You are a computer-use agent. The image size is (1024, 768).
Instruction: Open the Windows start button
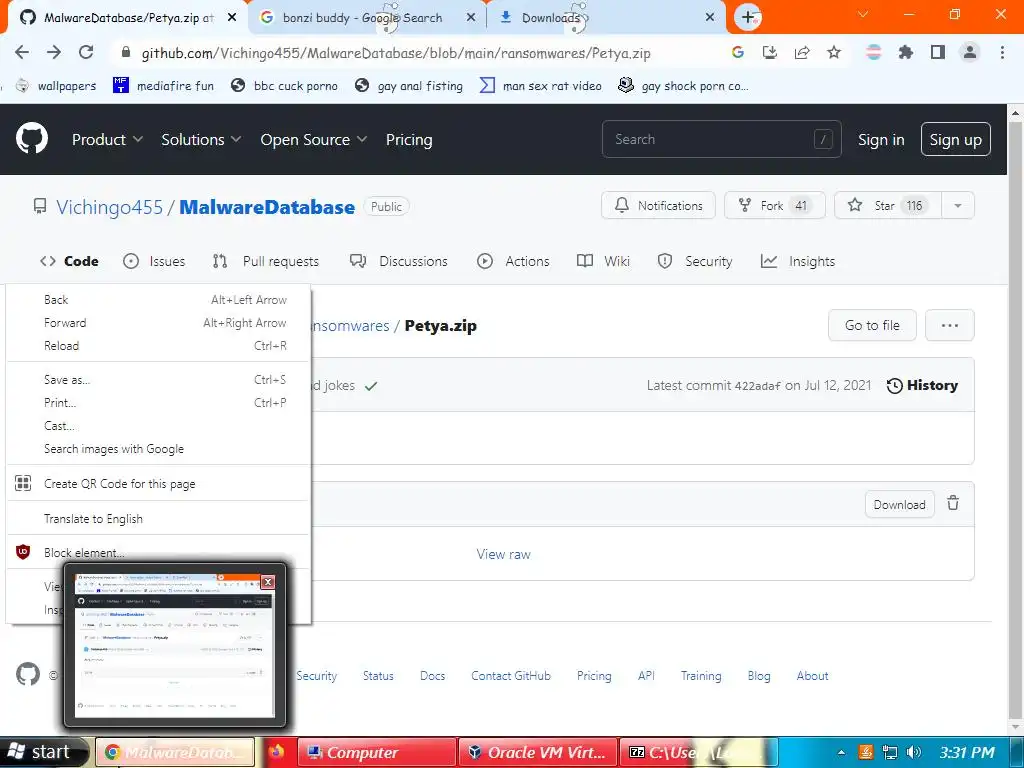(x=43, y=752)
